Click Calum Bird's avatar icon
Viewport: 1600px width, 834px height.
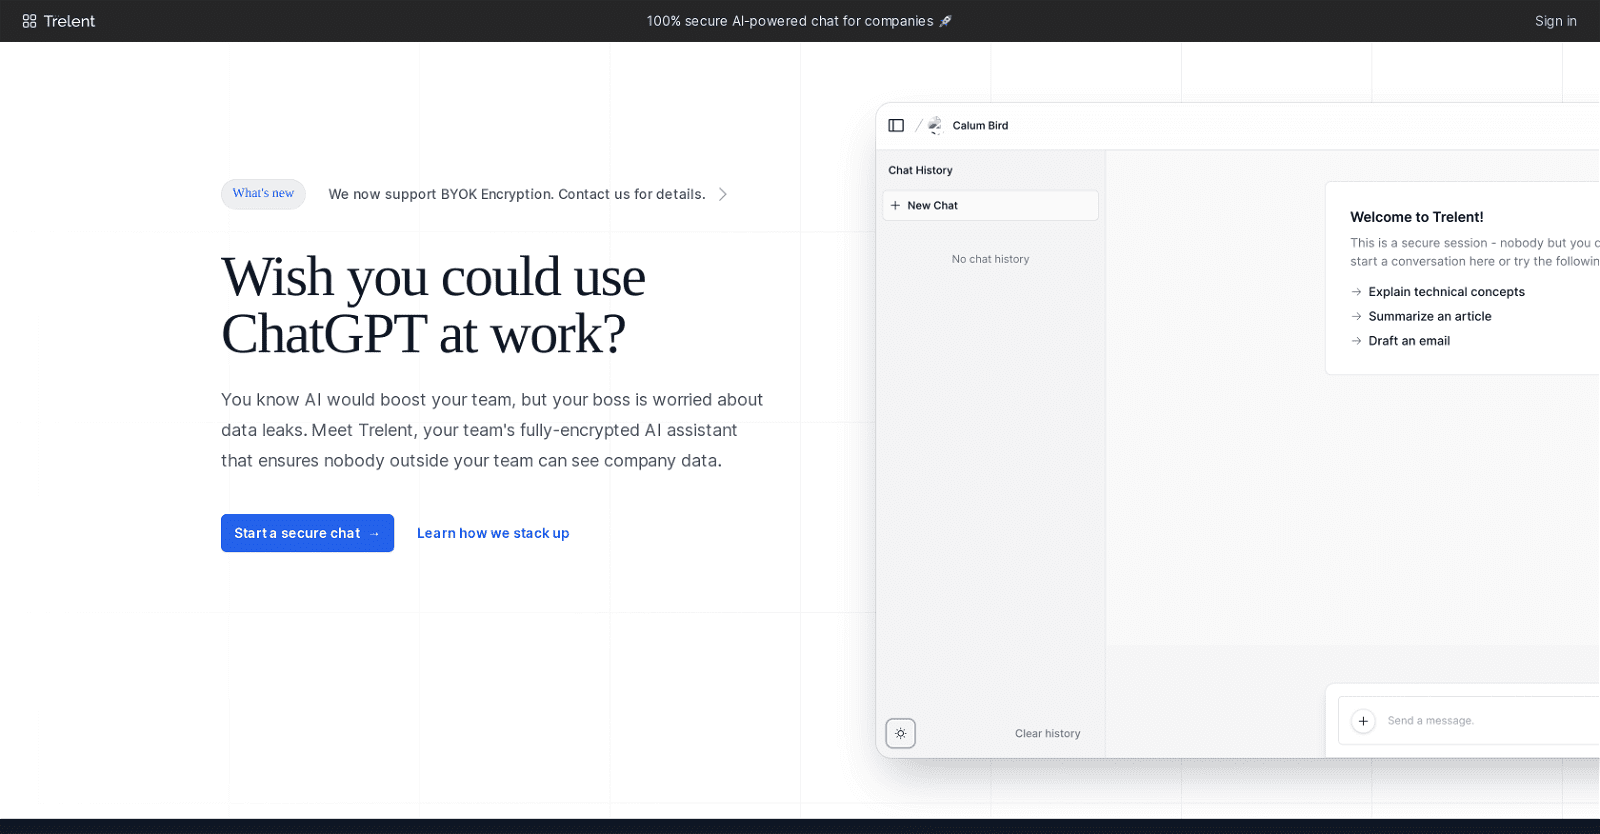coord(935,126)
